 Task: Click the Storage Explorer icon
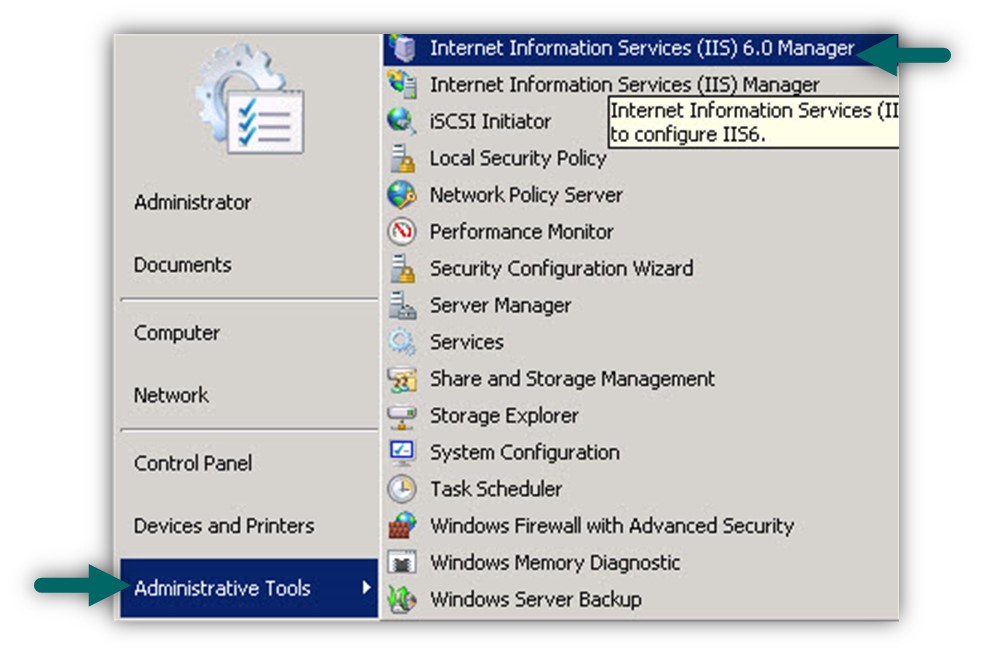[402, 415]
